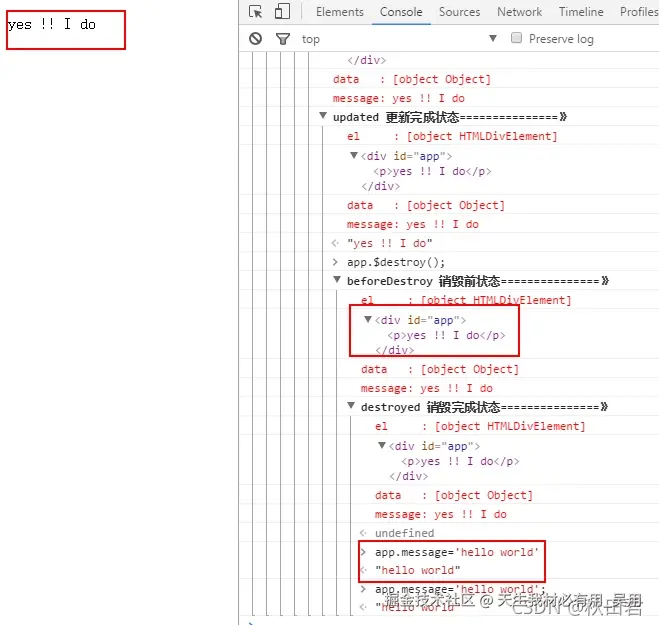Toggle the device mode icon
Image resolution: width=659 pixels, height=625 pixels.
pos(282,11)
